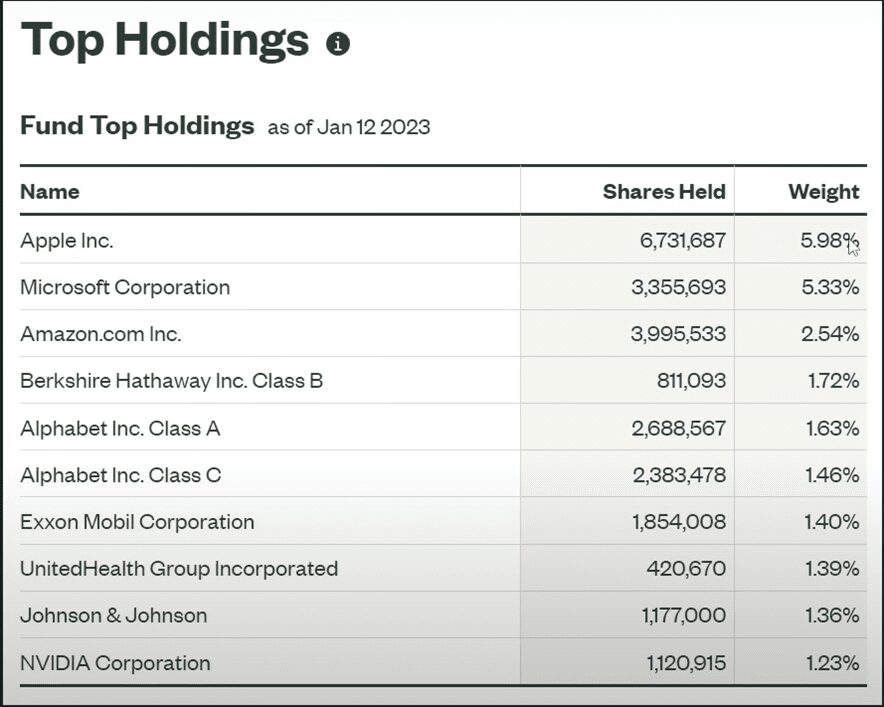Select the Apple Inc. holding name

67,240
